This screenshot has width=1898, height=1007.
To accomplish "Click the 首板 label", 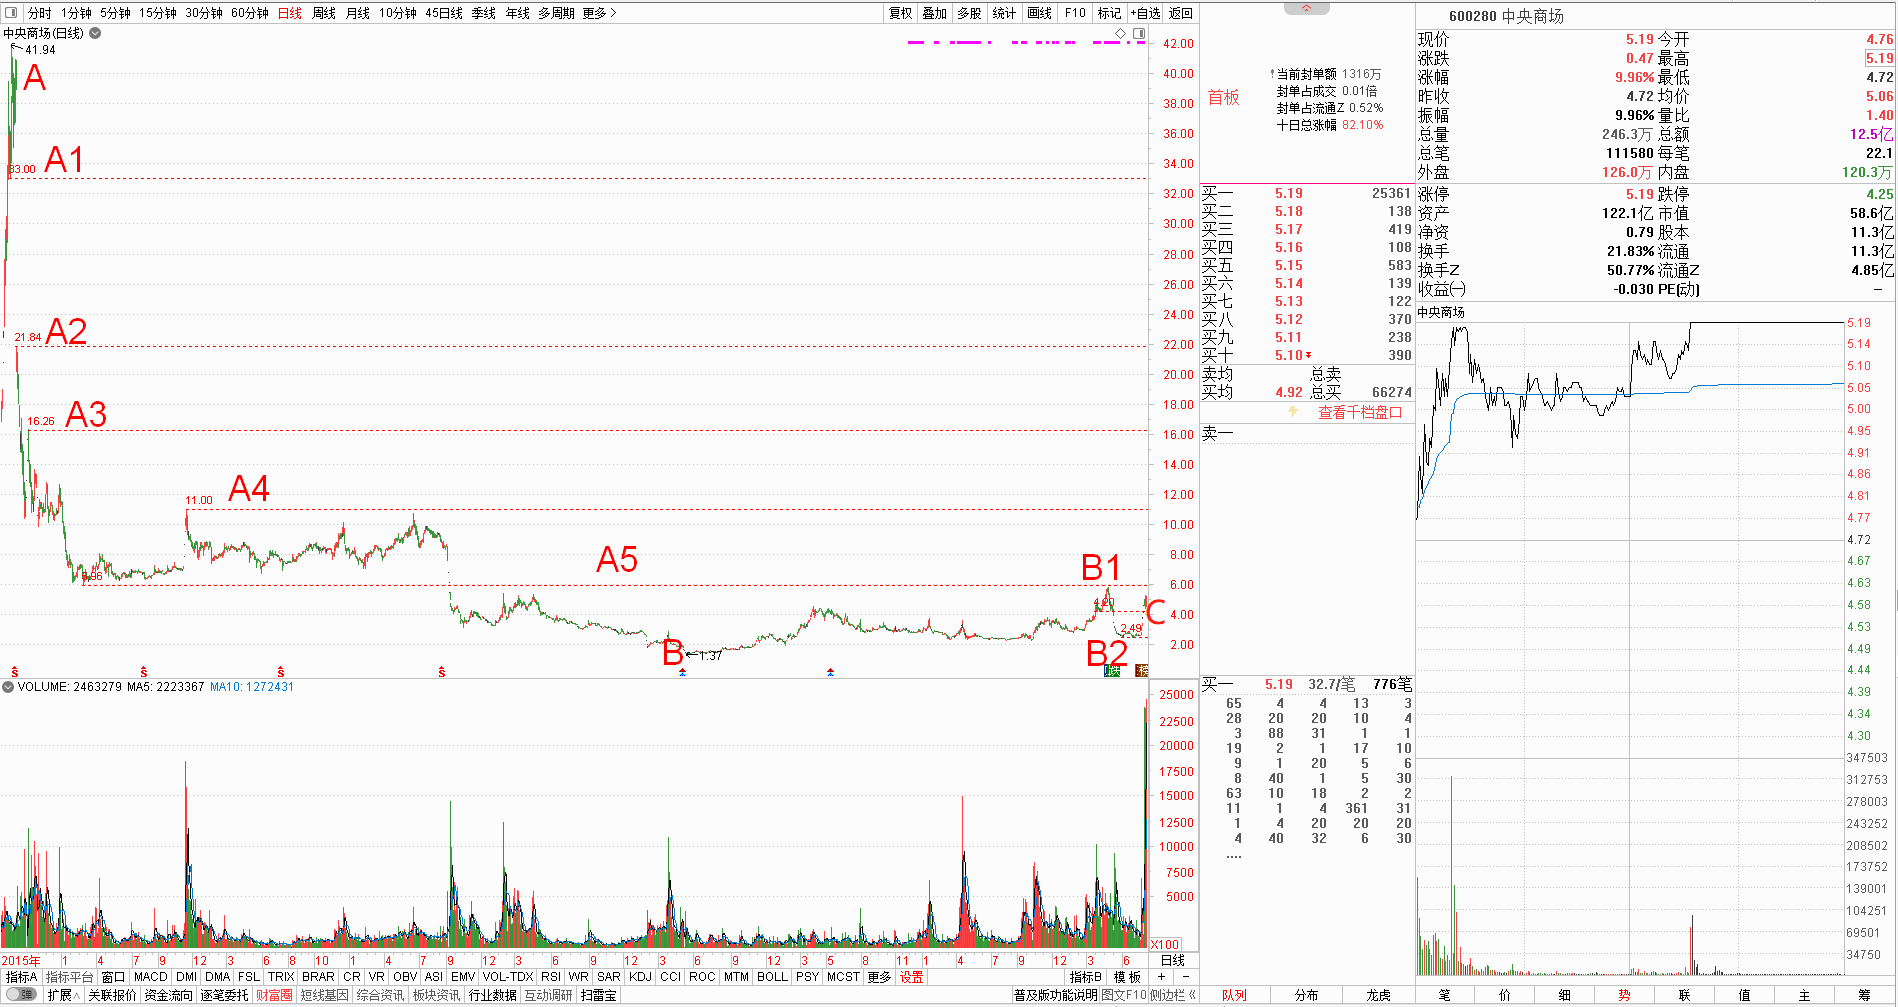I will tap(1223, 97).
